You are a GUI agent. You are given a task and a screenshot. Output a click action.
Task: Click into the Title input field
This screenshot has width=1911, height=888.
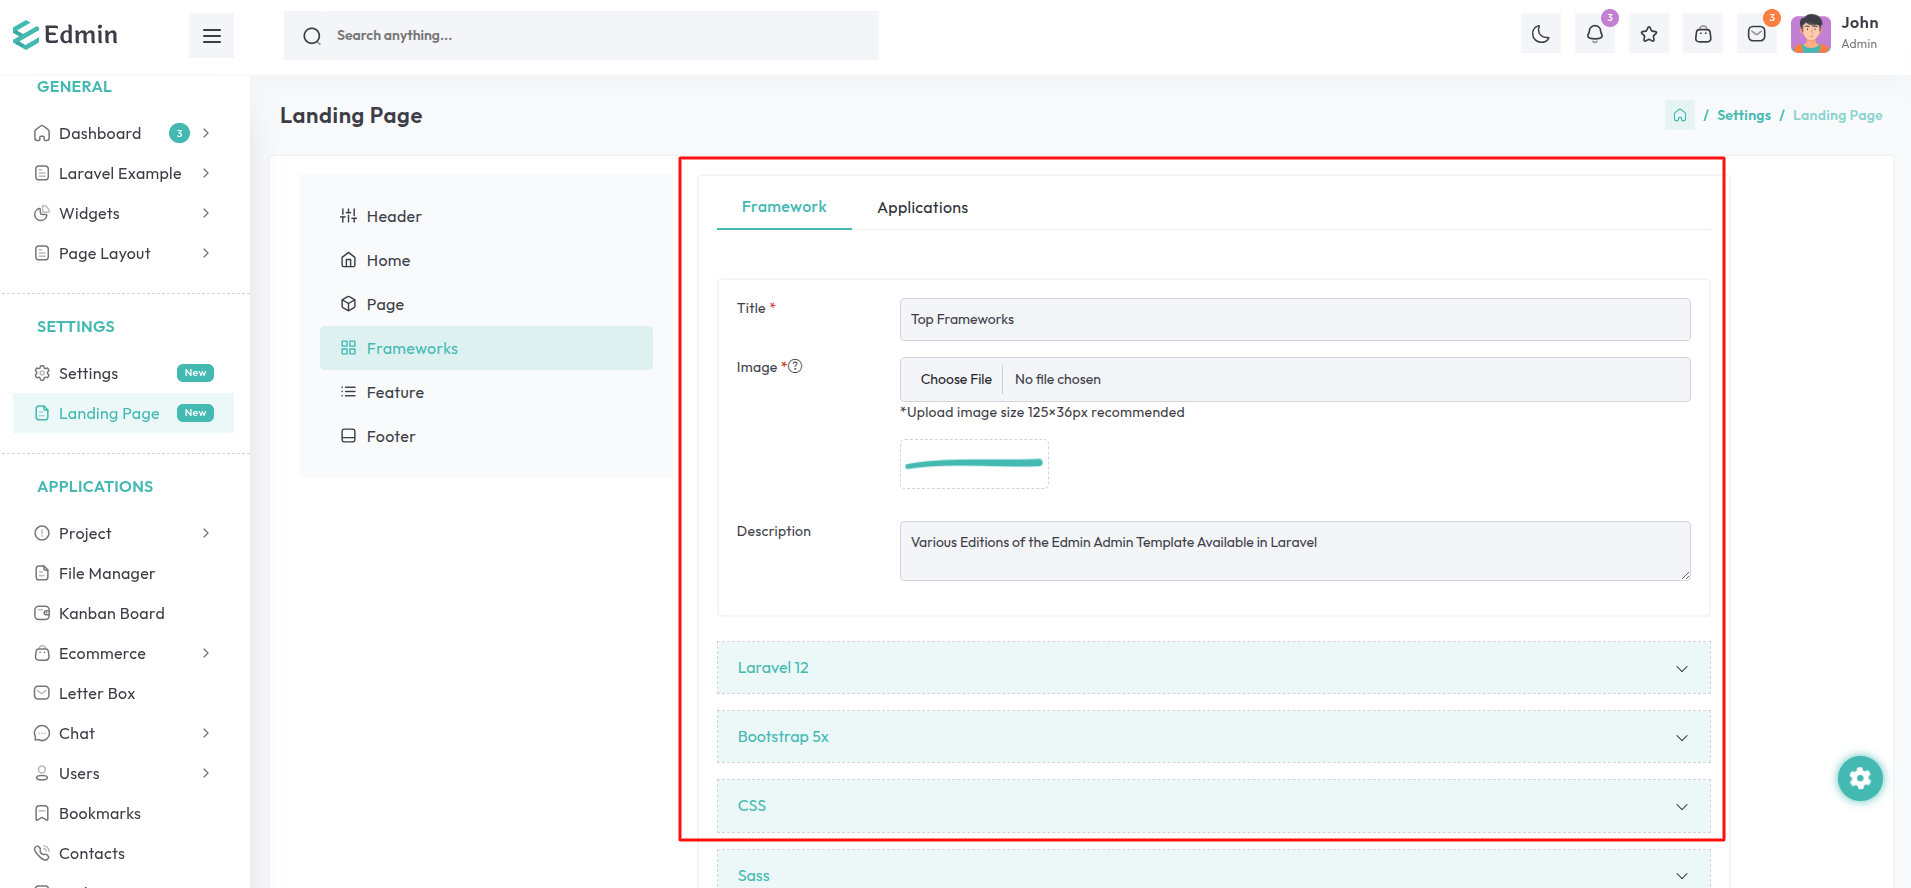click(x=1294, y=320)
